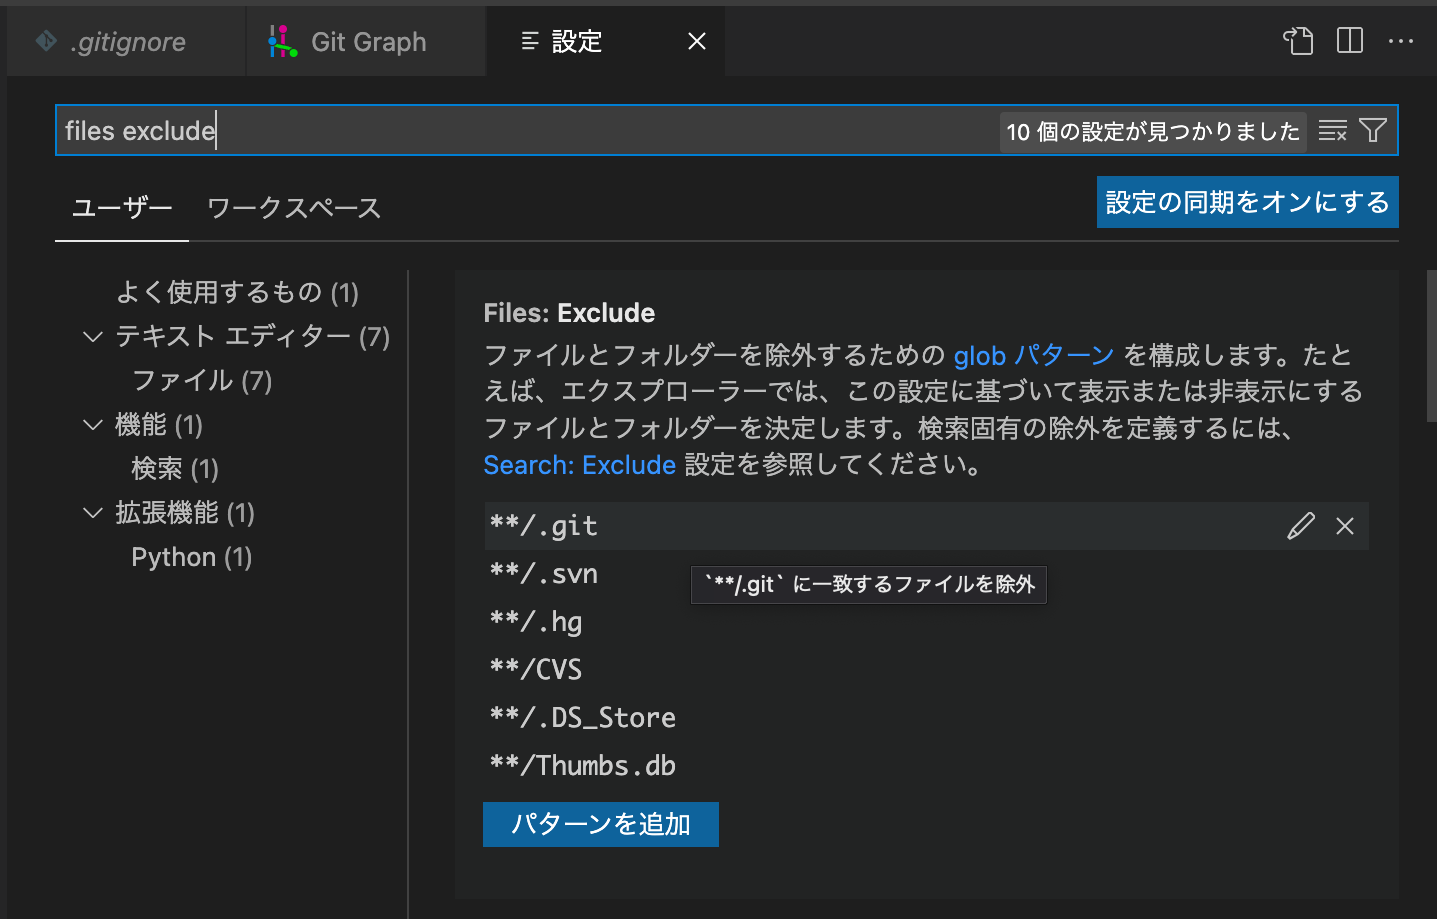
Task: Open the settings search filter icon
Action: 1374,130
